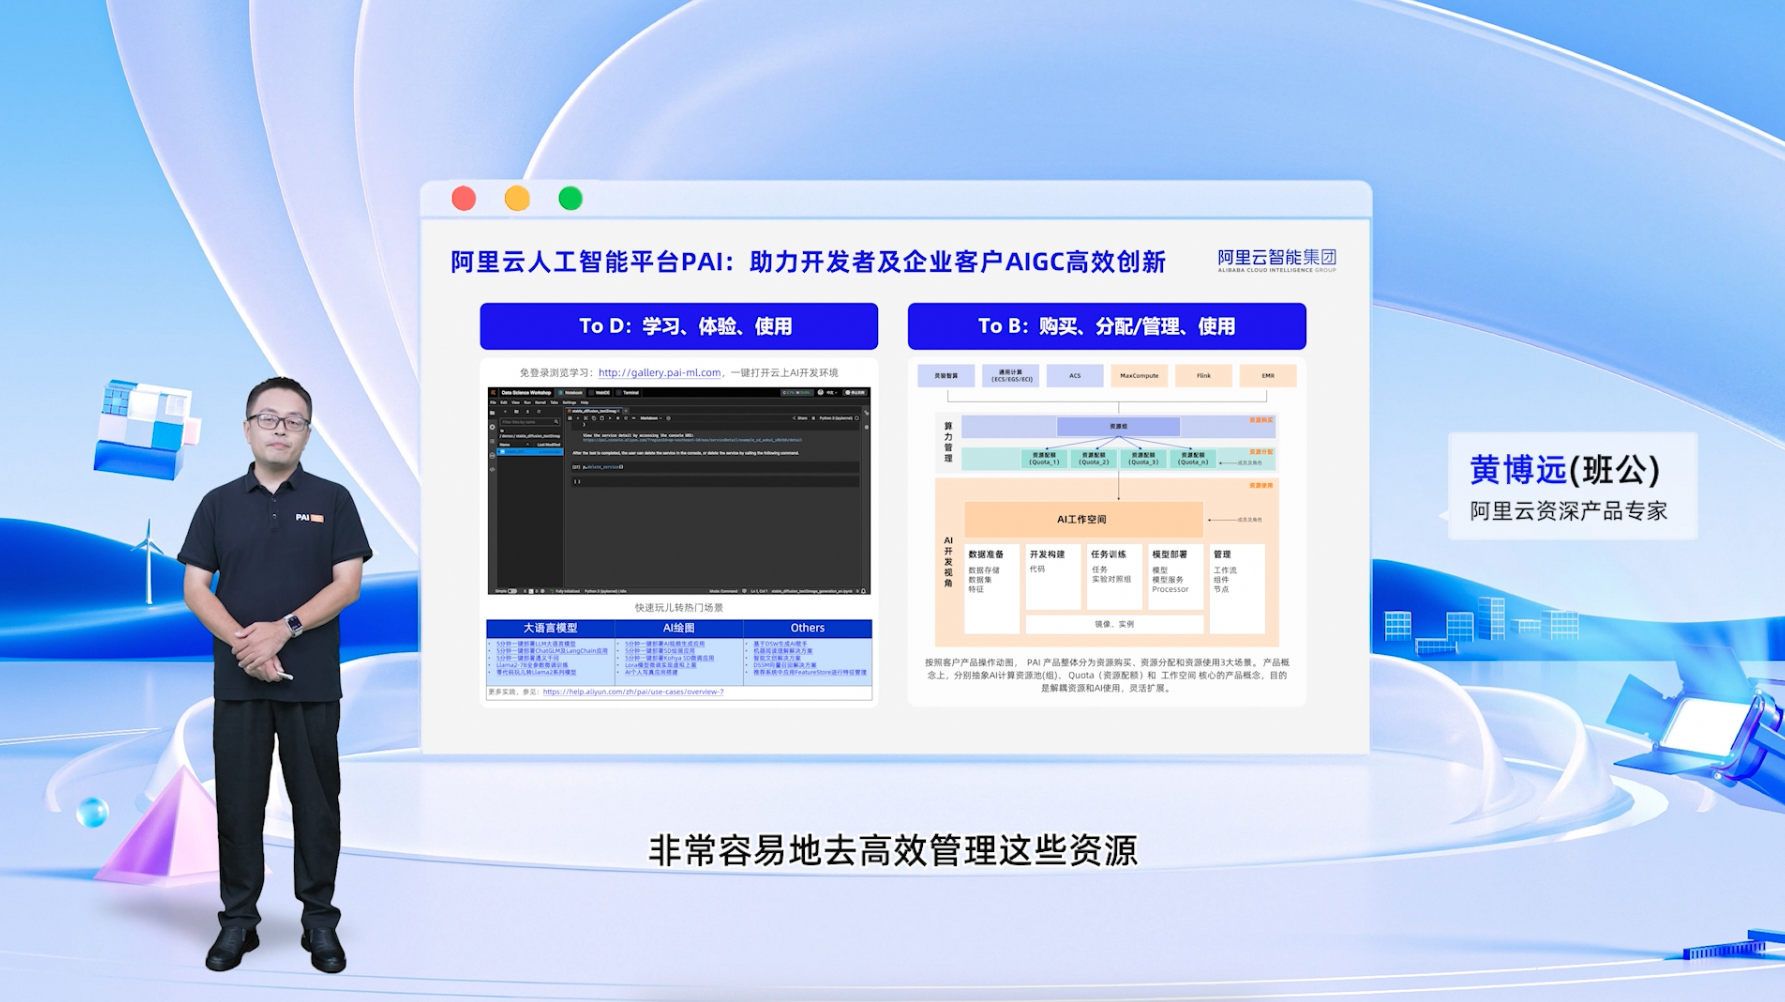Open the help.aliyun.com use-cases overview link
This screenshot has height=1002, width=1785.
coord(633,692)
